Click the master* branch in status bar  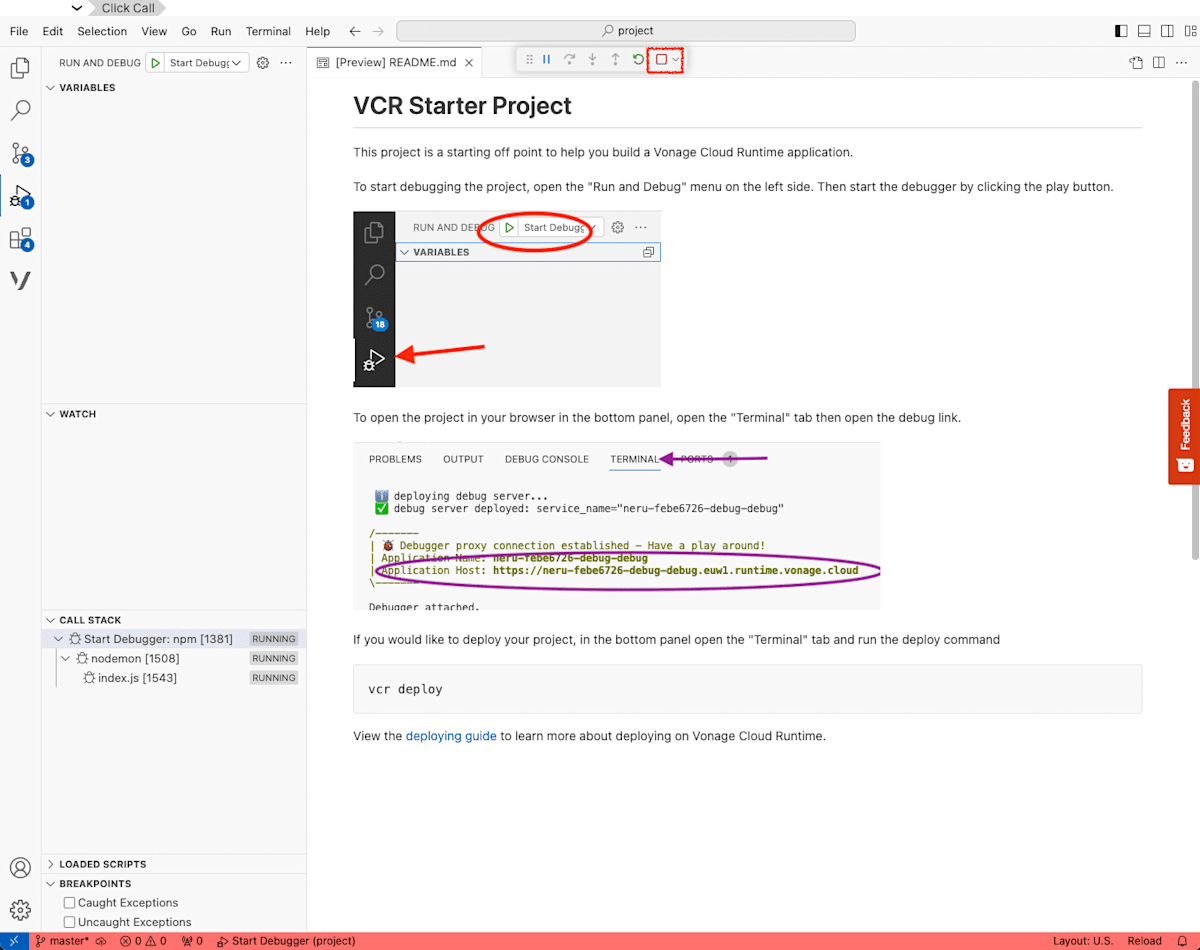click(62, 941)
